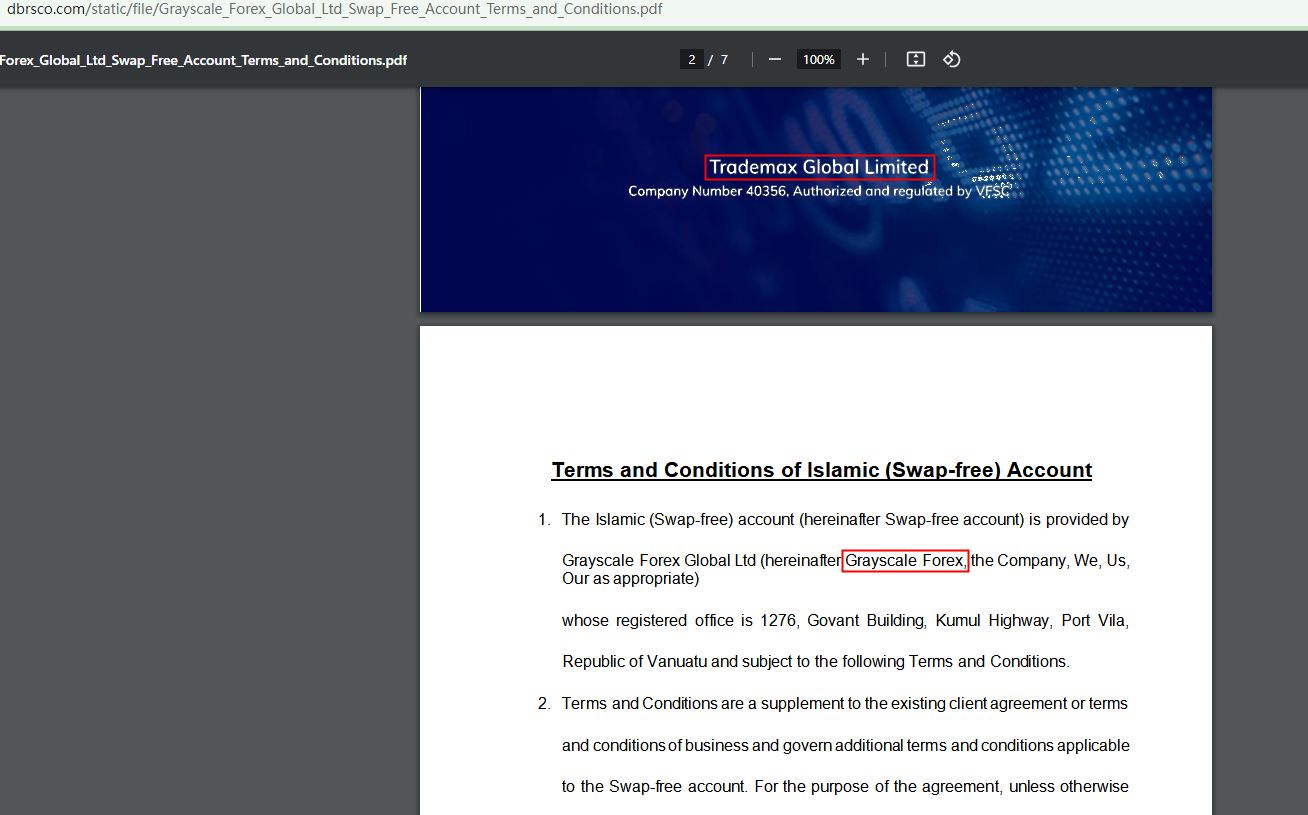Click the PDF file name in toolbar
Screen dimensions: 1308x815
coord(203,60)
